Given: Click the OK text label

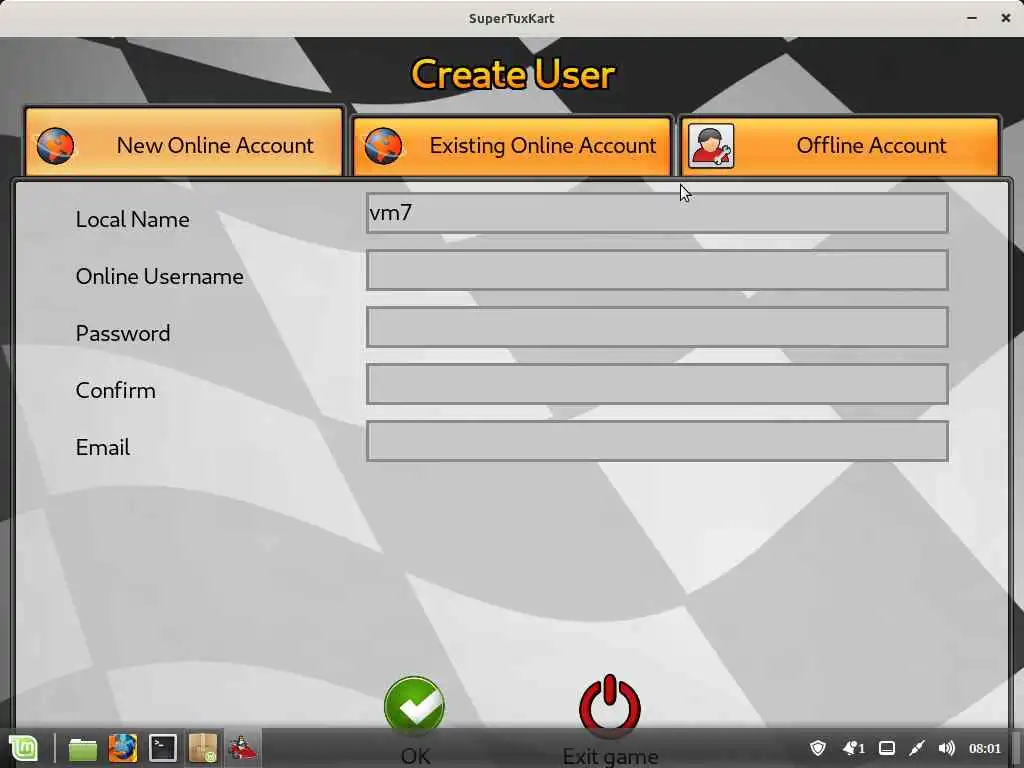Looking at the screenshot, I should [x=415, y=756].
